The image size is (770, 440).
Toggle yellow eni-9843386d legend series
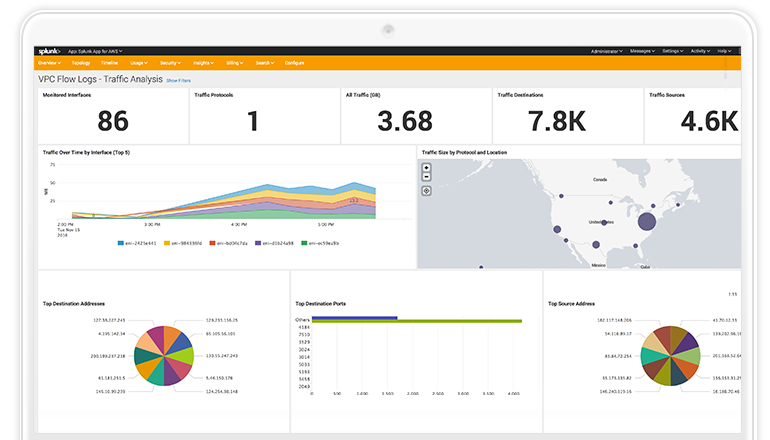tap(183, 243)
